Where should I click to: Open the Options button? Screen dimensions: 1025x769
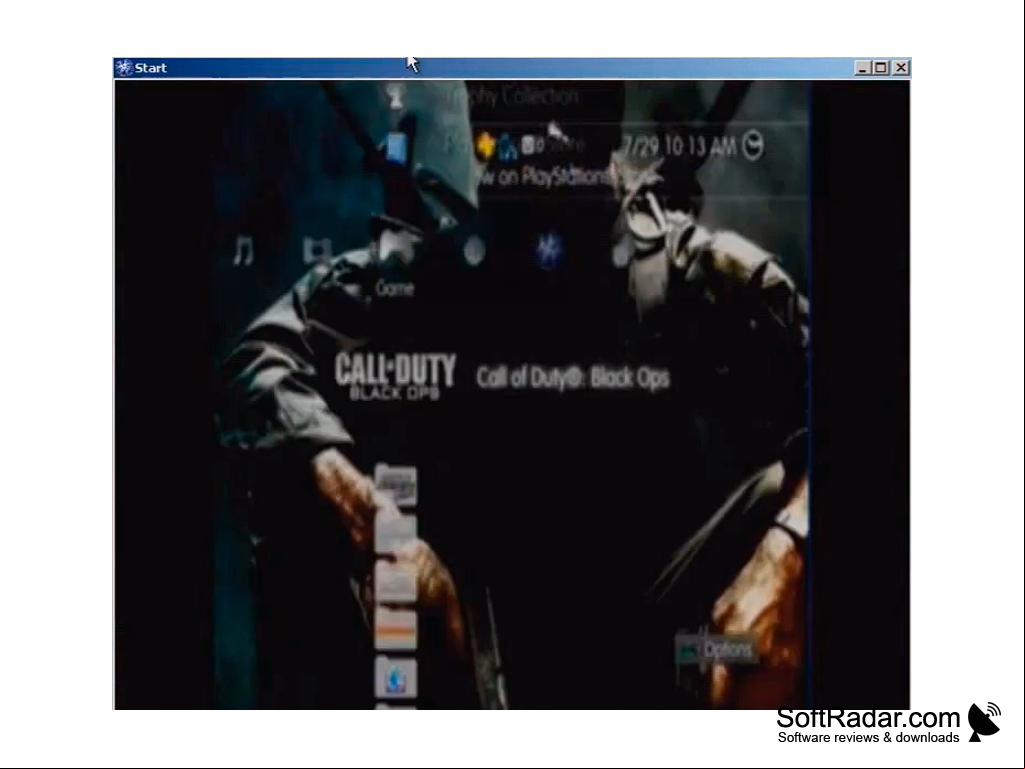click(717, 649)
